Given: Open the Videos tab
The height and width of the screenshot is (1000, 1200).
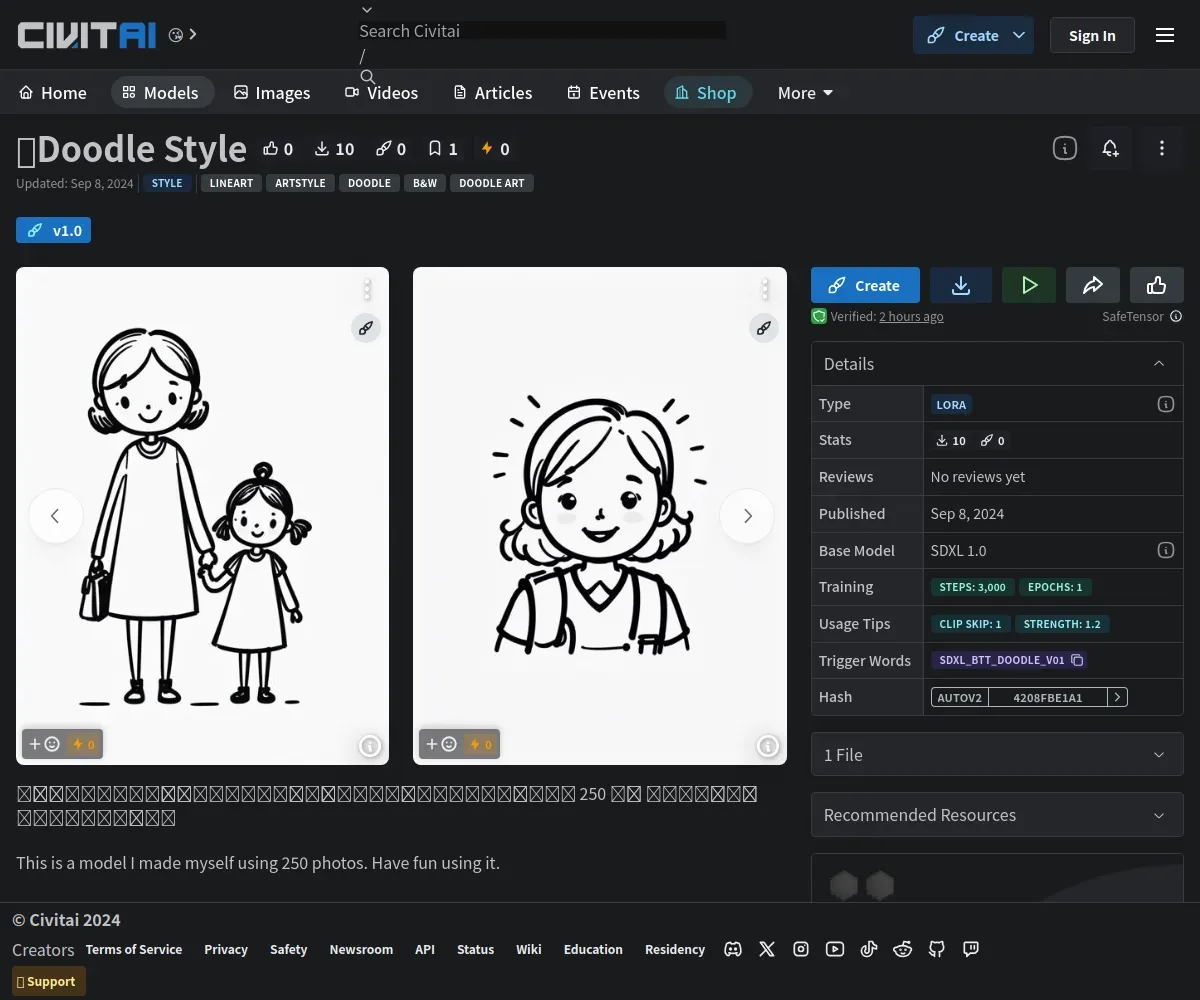Looking at the screenshot, I should pos(382,92).
